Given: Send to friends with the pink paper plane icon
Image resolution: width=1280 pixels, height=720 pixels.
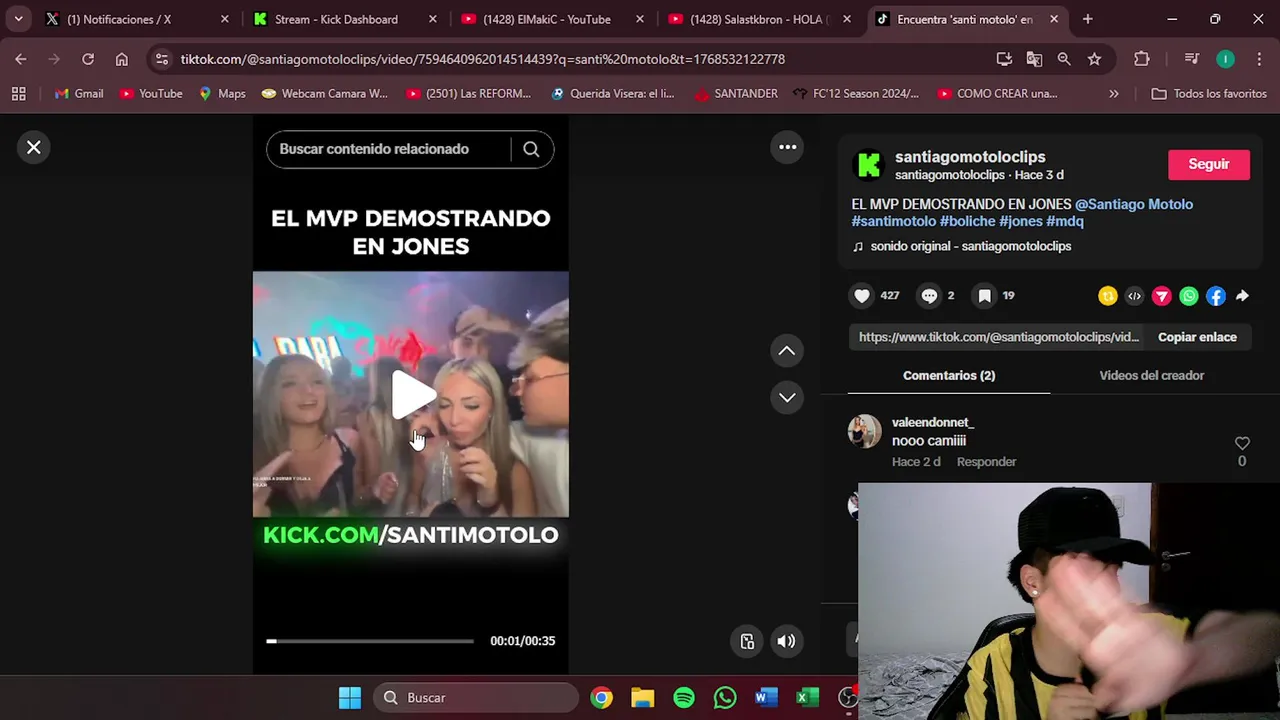Looking at the screenshot, I should pos(1161,296).
